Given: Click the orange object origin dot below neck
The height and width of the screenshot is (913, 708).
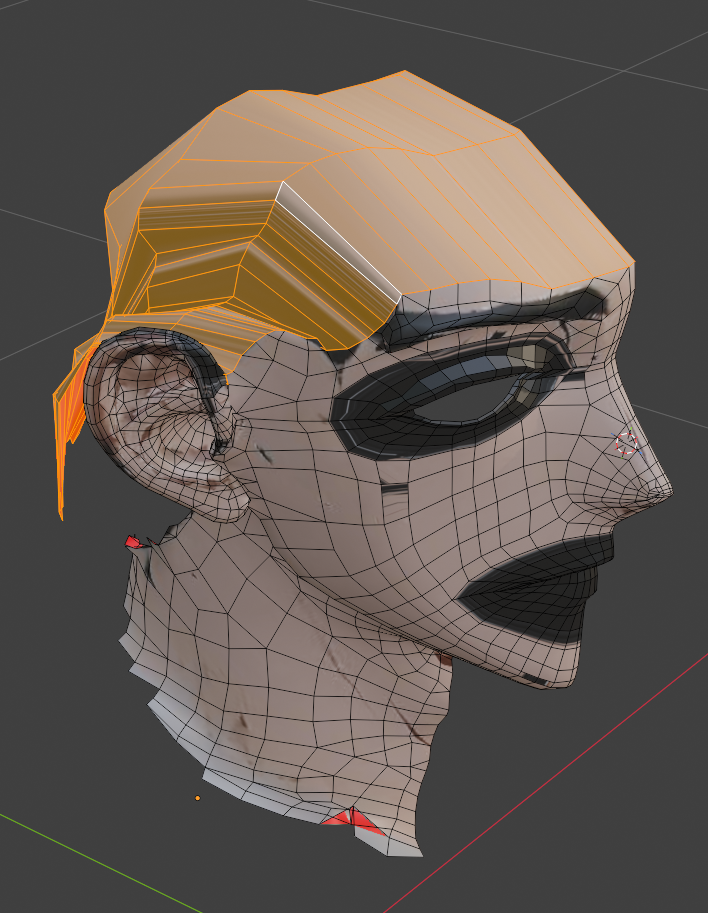Looking at the screenshot, I should [197, 798].
